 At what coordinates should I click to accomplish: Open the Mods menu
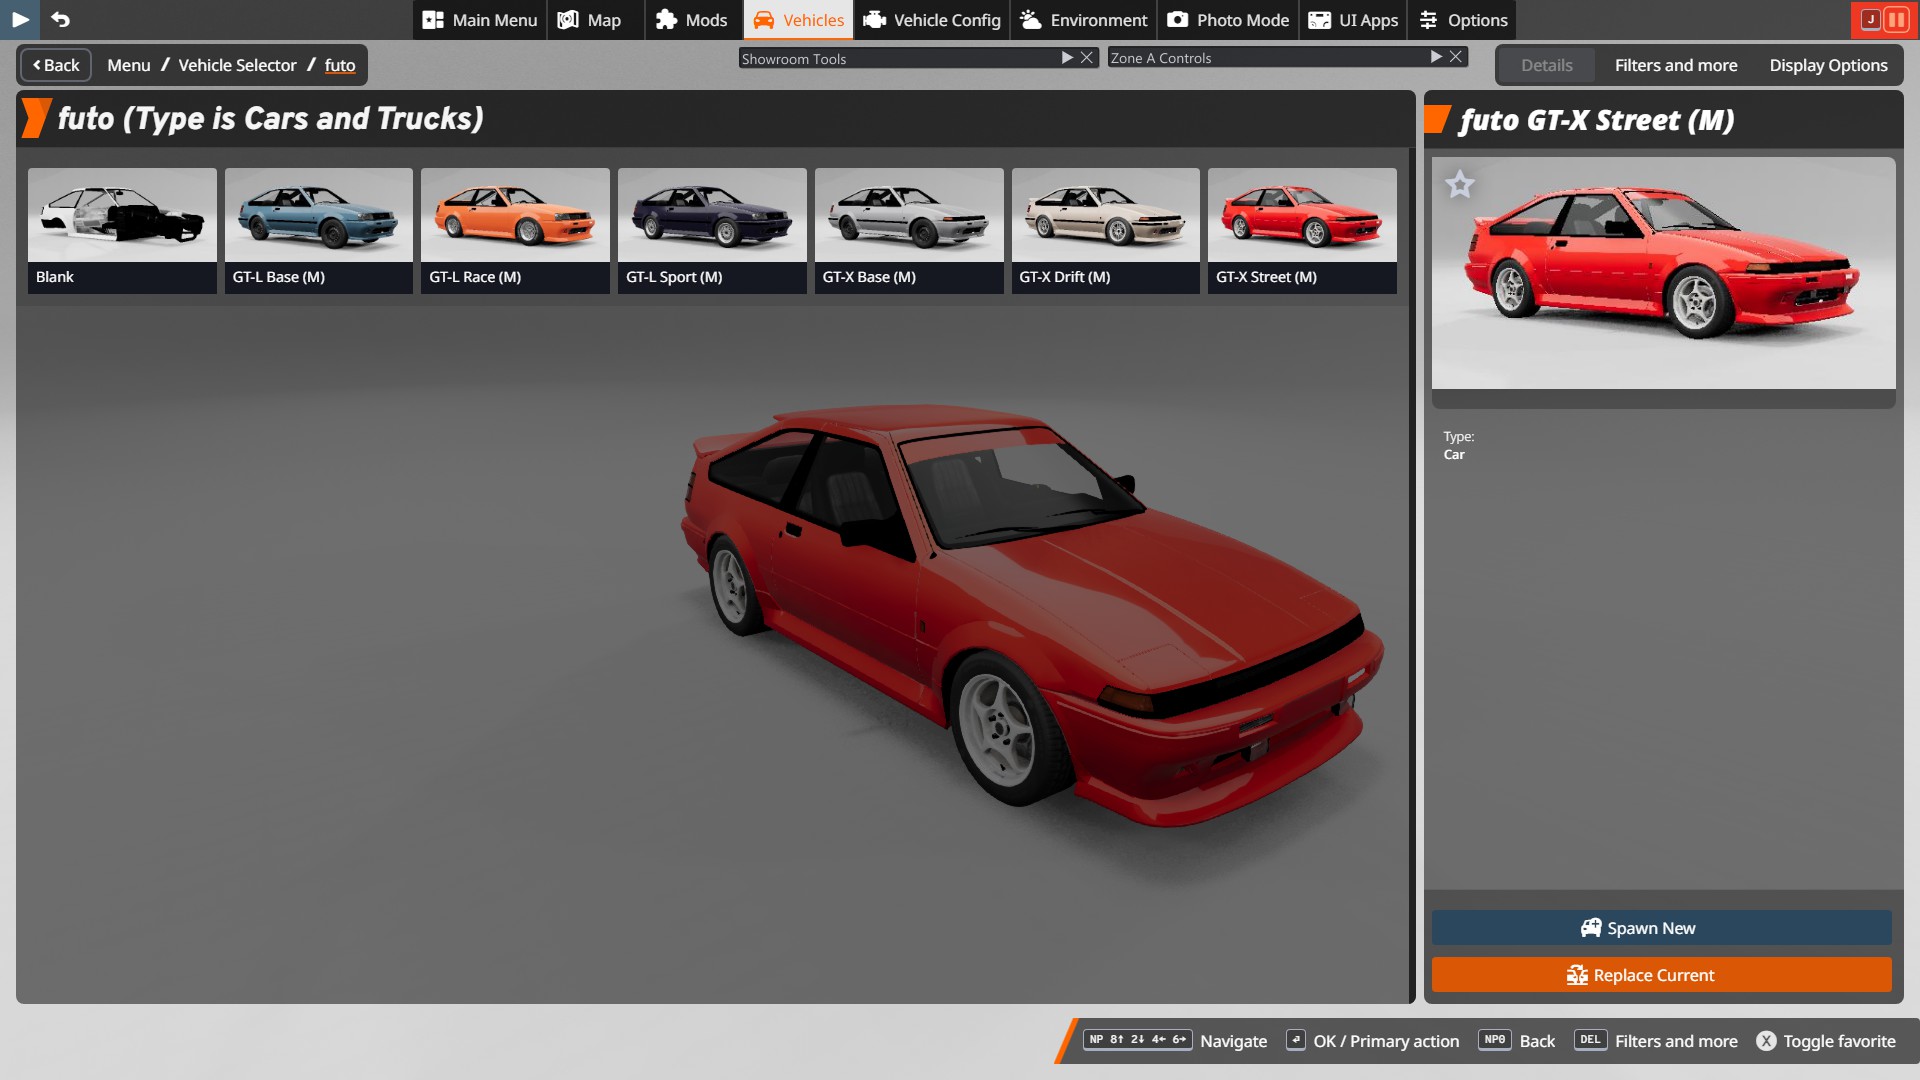(x=692, y=20)
